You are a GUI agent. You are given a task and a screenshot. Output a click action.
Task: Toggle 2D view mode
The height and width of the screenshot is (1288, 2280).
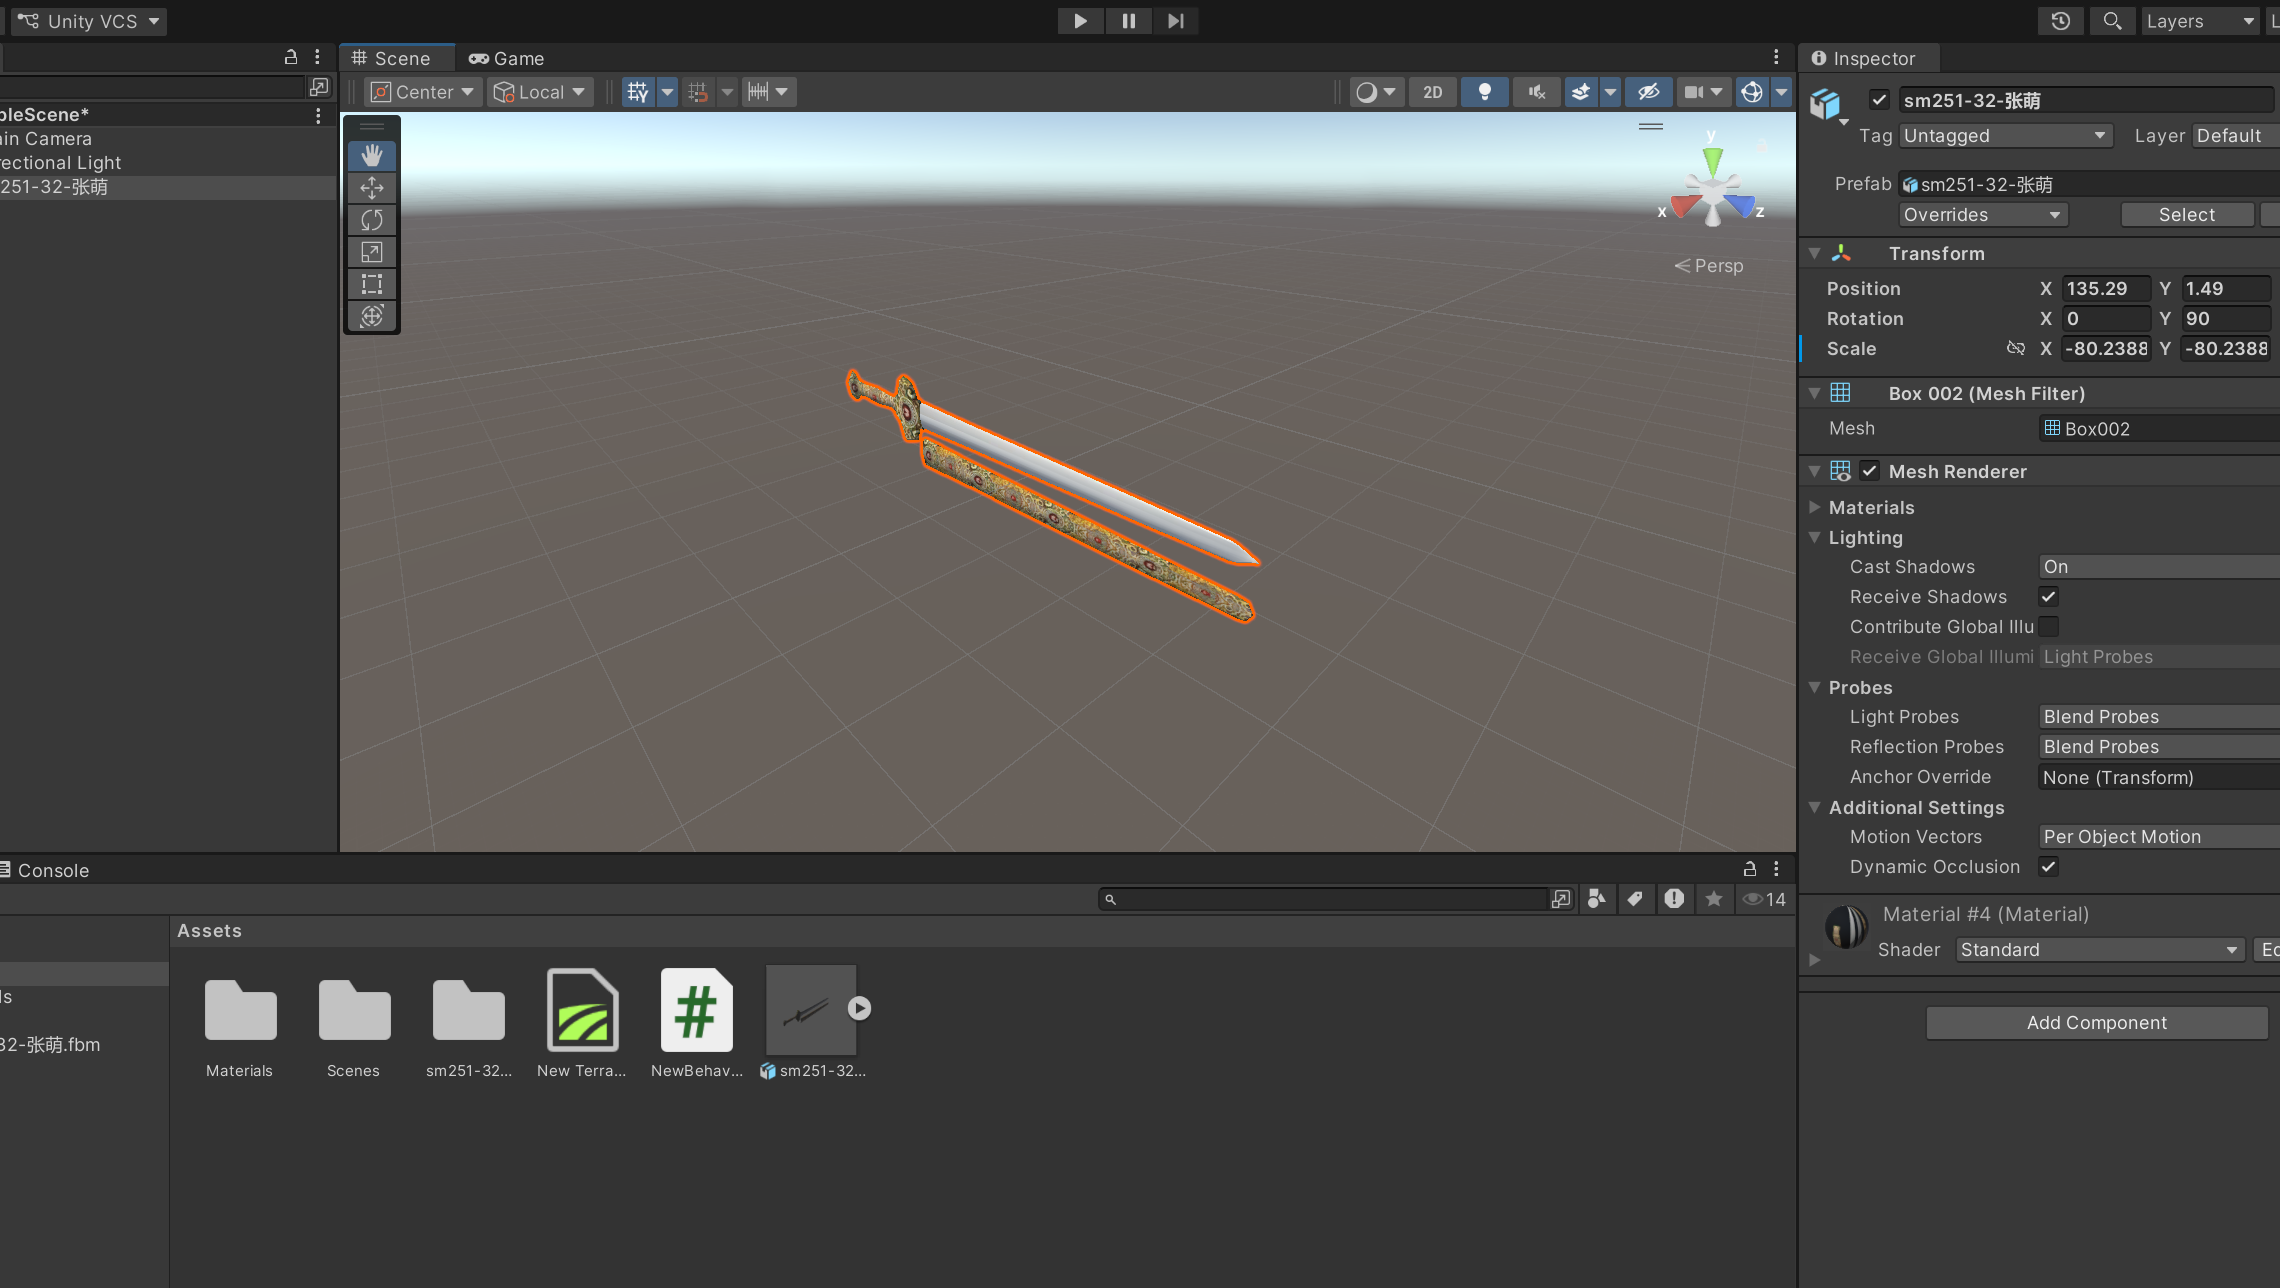[x=1433, y=92]
